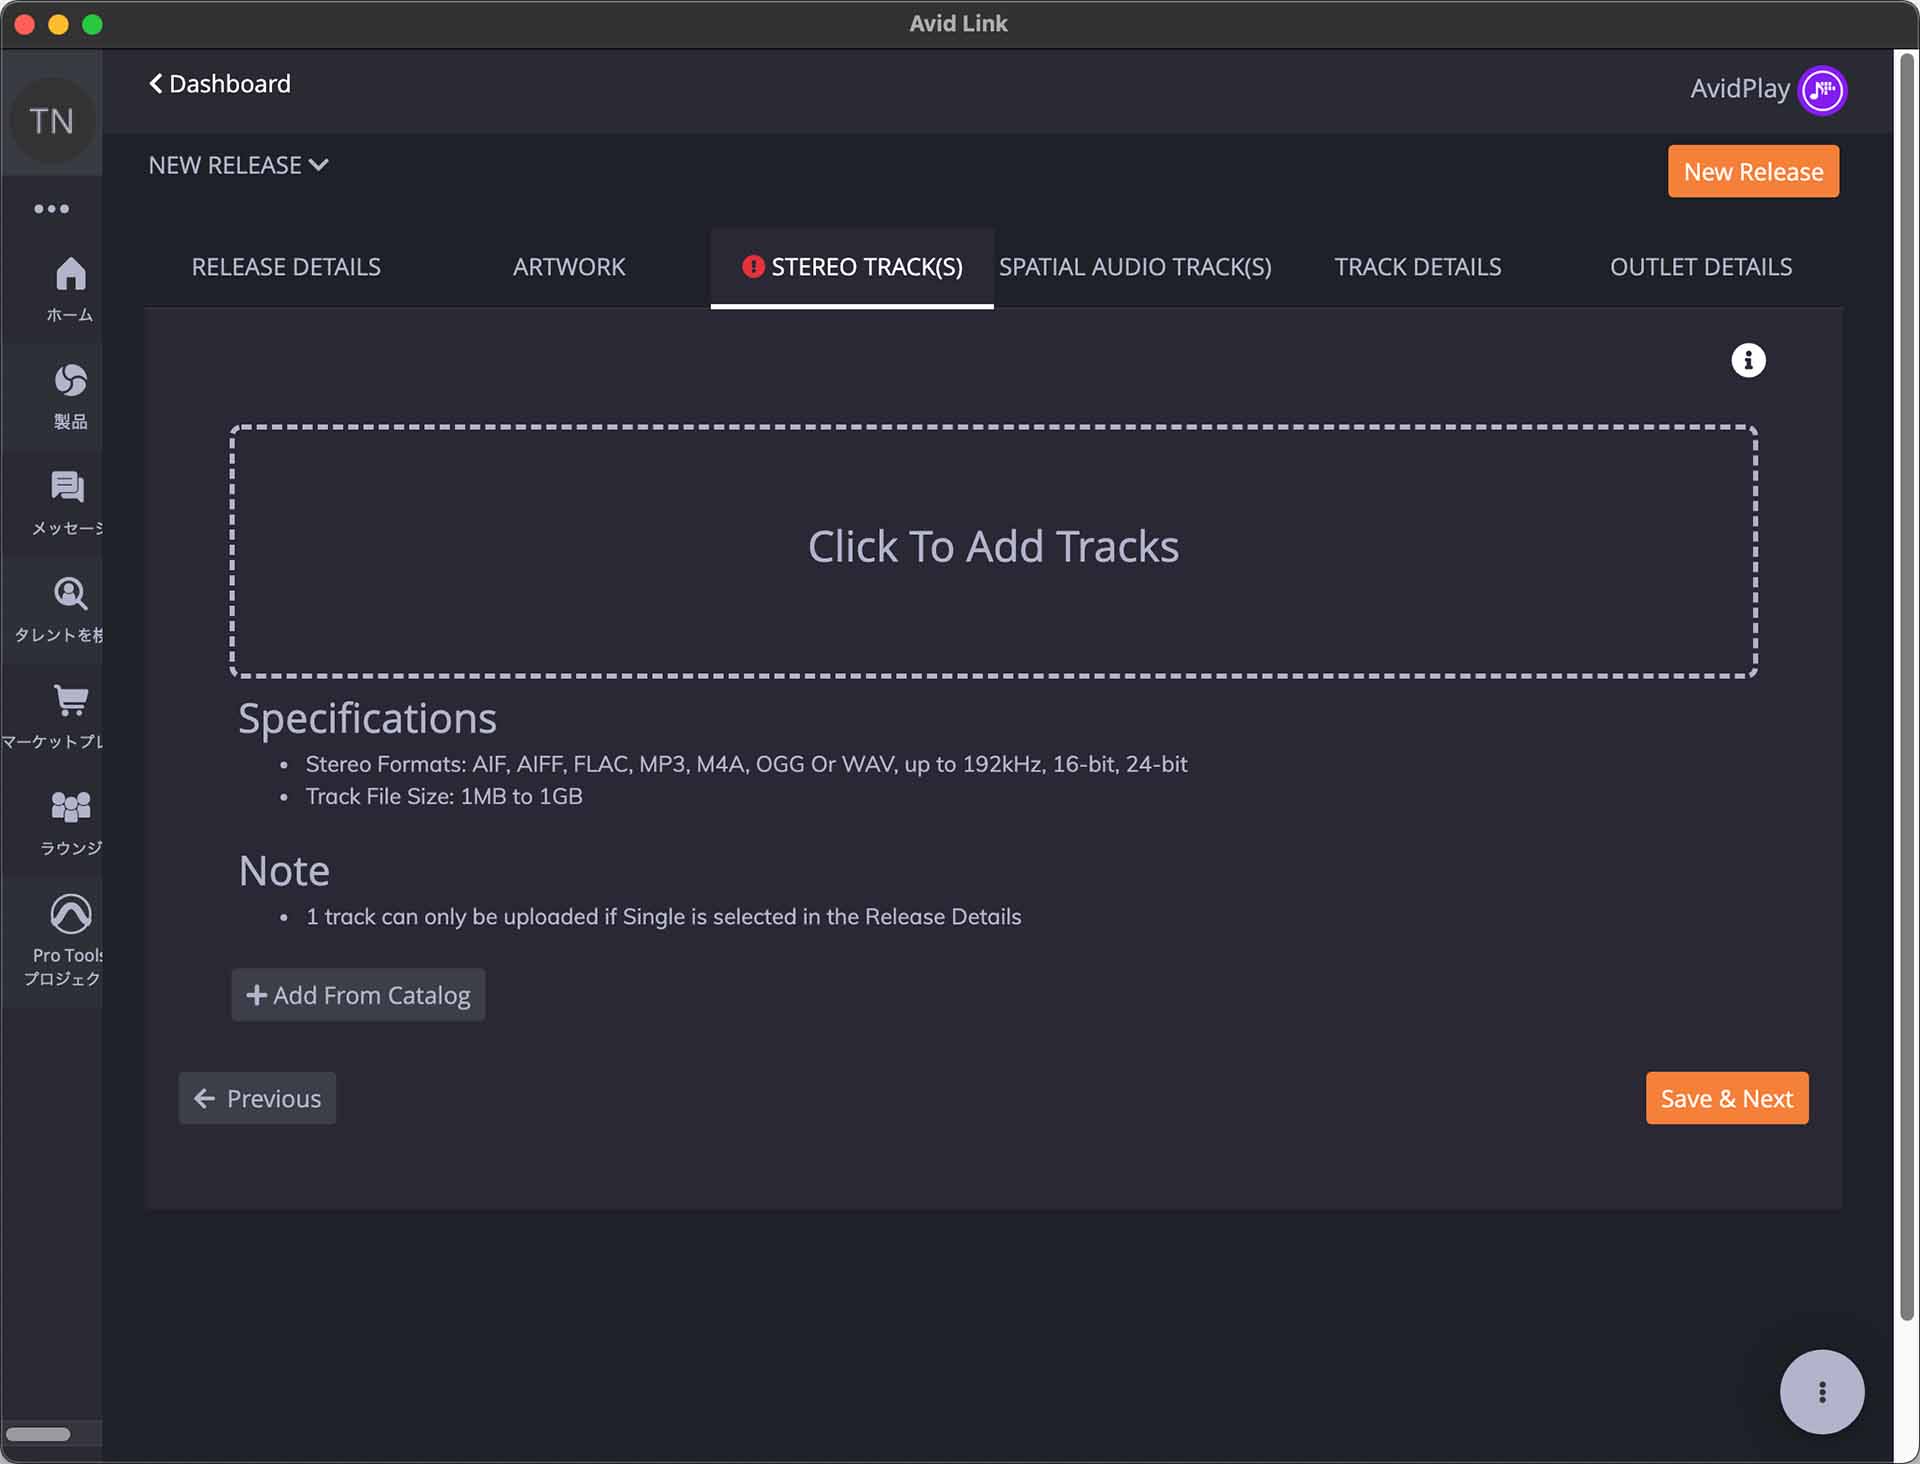Click the Save & Next button

(x=1726, y=1098)
